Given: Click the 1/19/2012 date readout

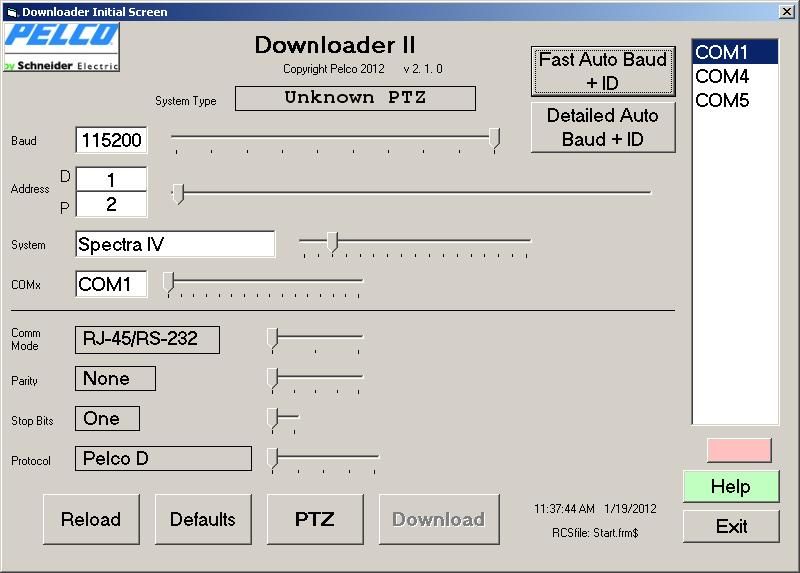Looking at the screenshot, I should point(630,509).
